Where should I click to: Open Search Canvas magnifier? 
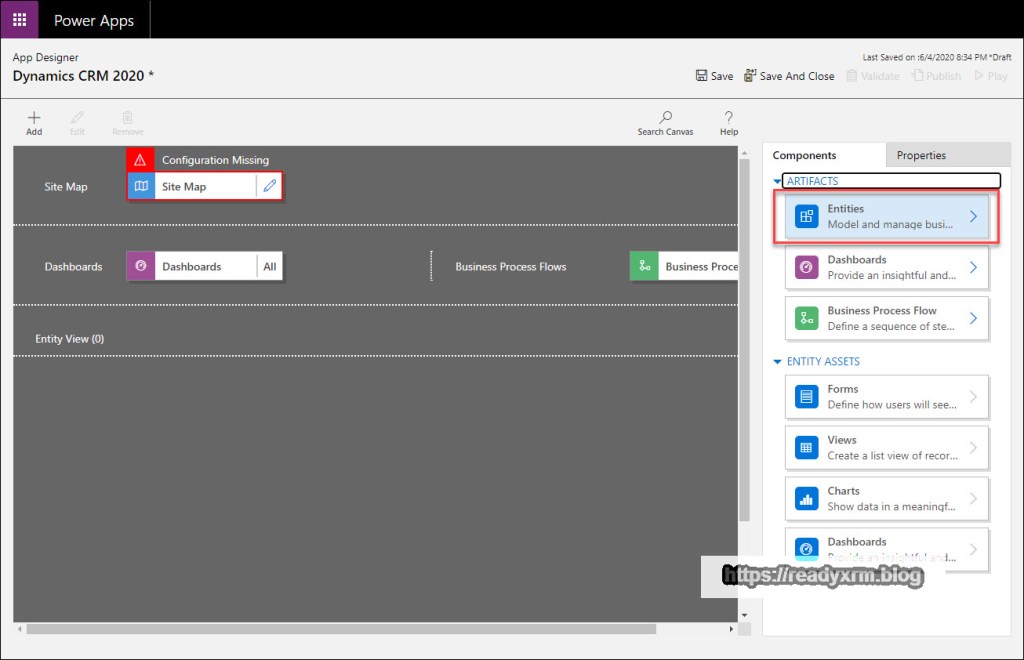pyautogui.click(x=665, y=118)
